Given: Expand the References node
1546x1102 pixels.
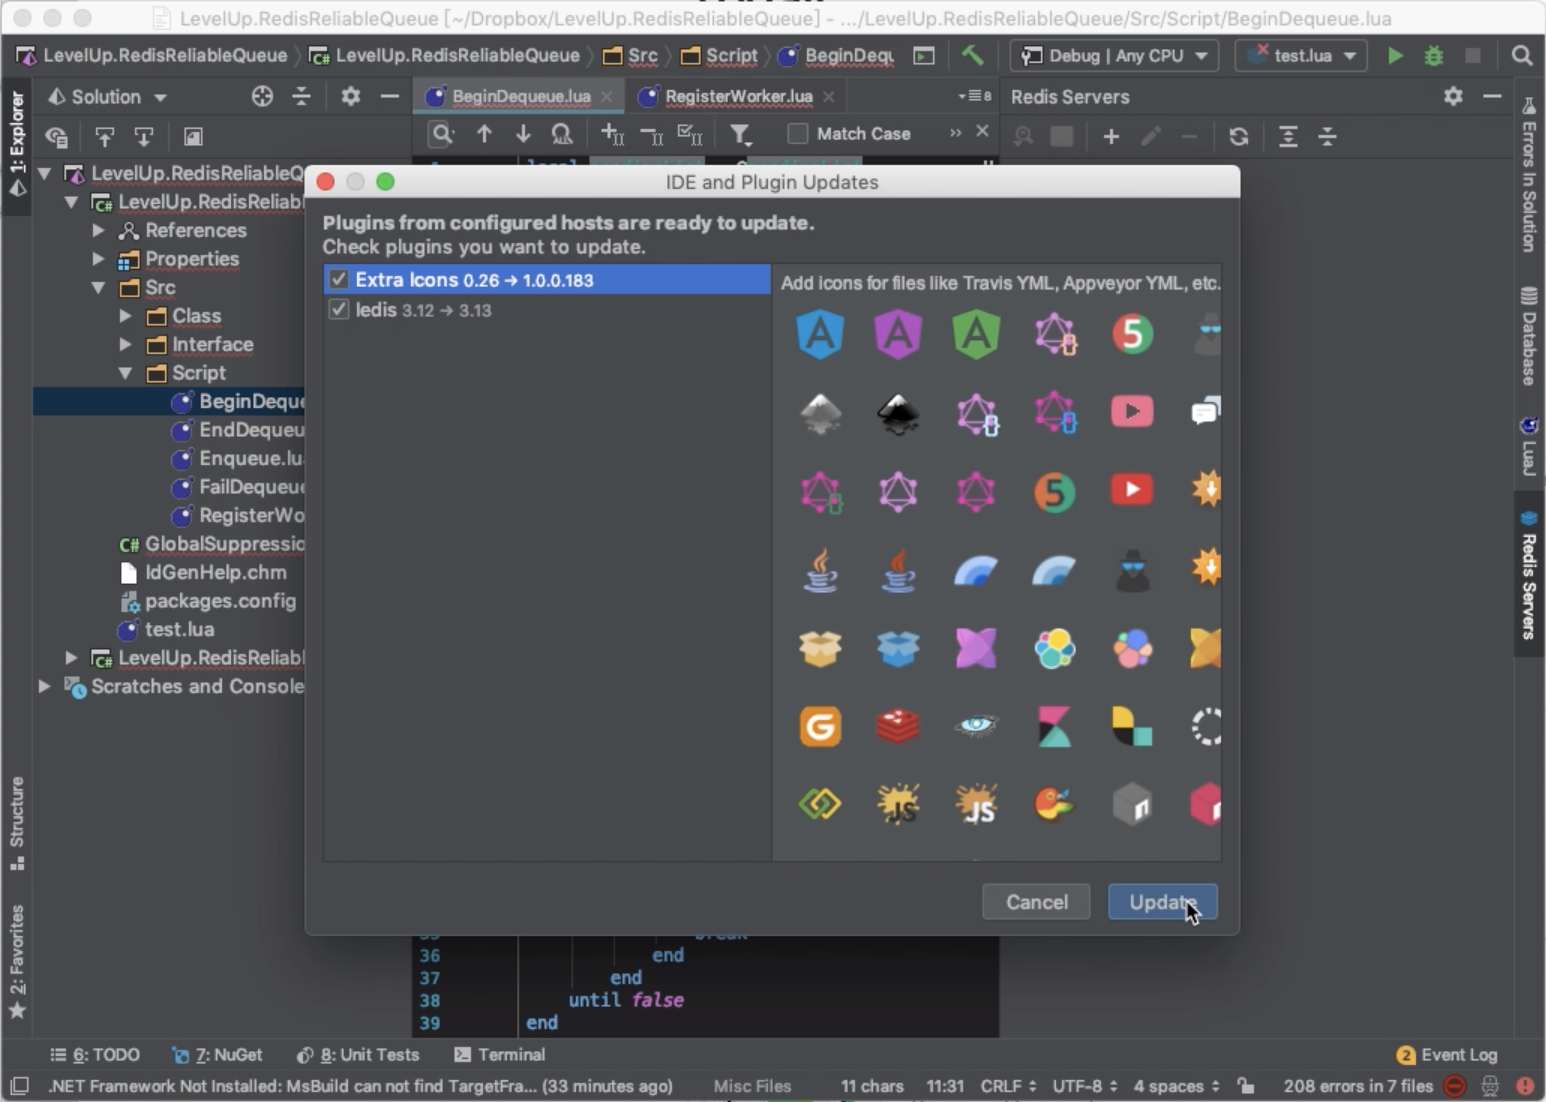Looking at the screenshot, I should pos(98,230).
